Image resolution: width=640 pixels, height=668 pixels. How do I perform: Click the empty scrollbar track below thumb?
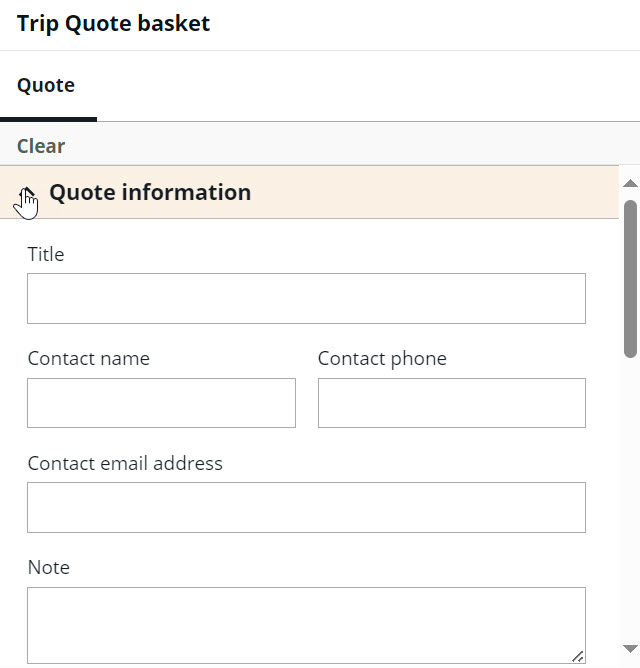(630, 498)
